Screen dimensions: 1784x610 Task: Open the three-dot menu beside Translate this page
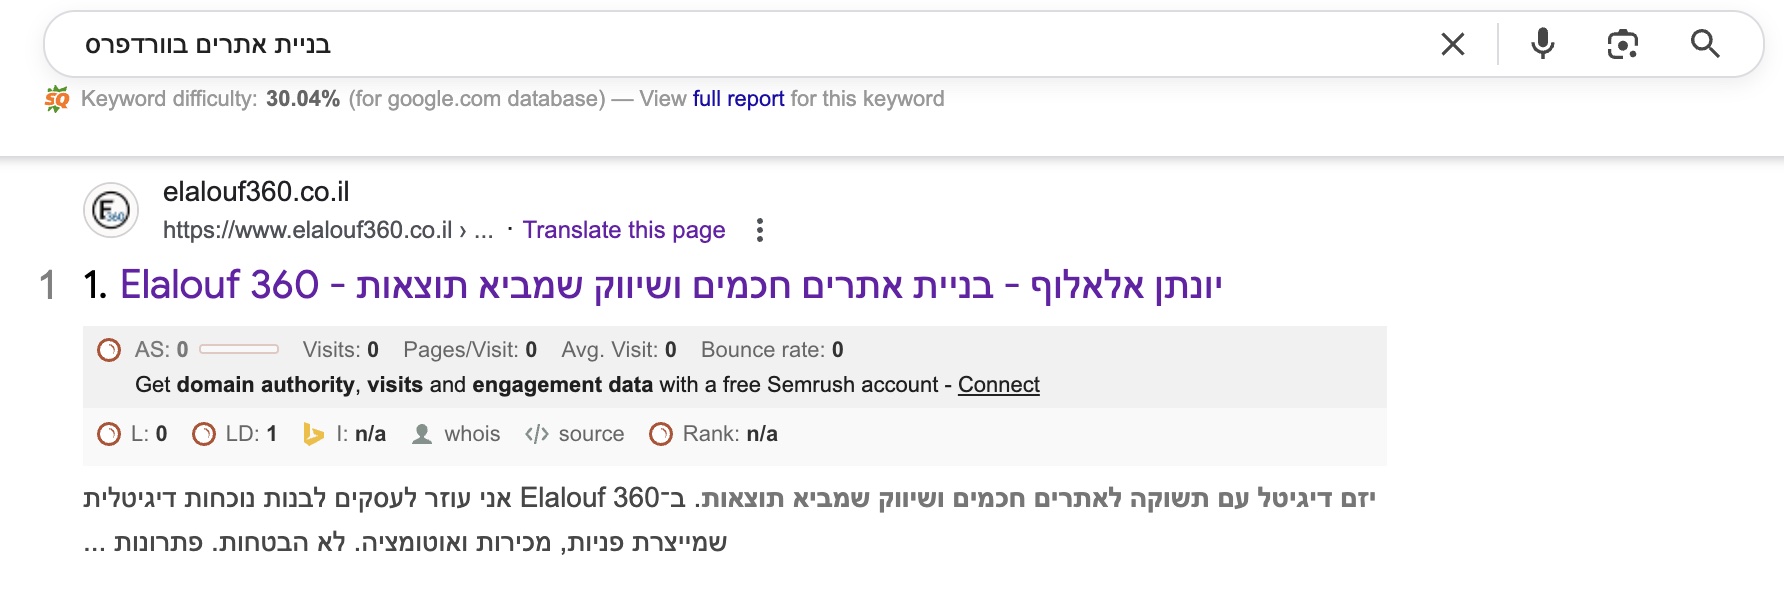[x=760, y=230]
